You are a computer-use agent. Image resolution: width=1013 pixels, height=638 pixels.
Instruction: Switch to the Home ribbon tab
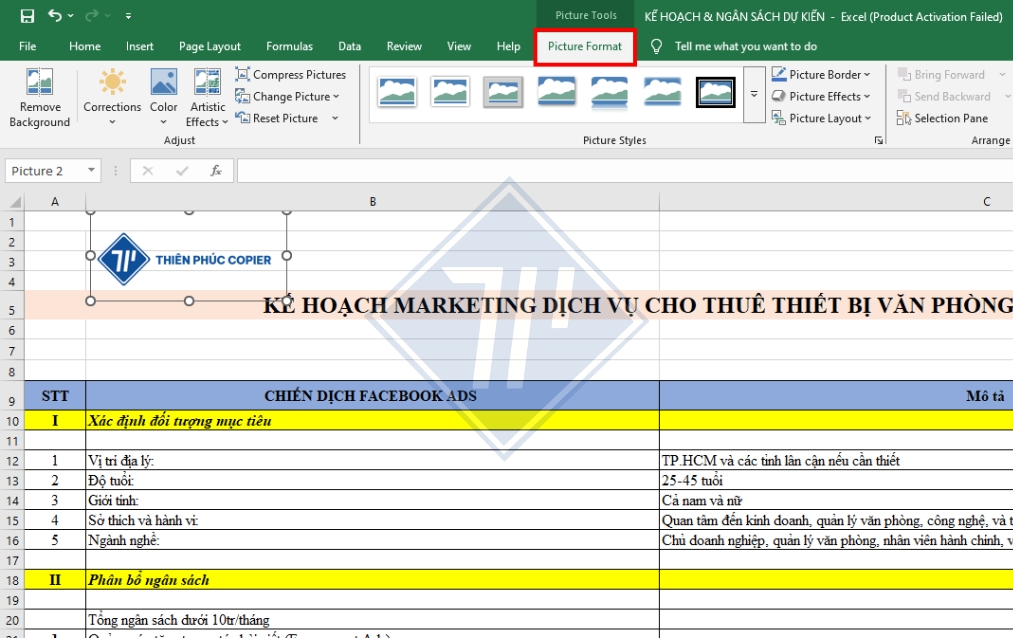pos(84,45)
